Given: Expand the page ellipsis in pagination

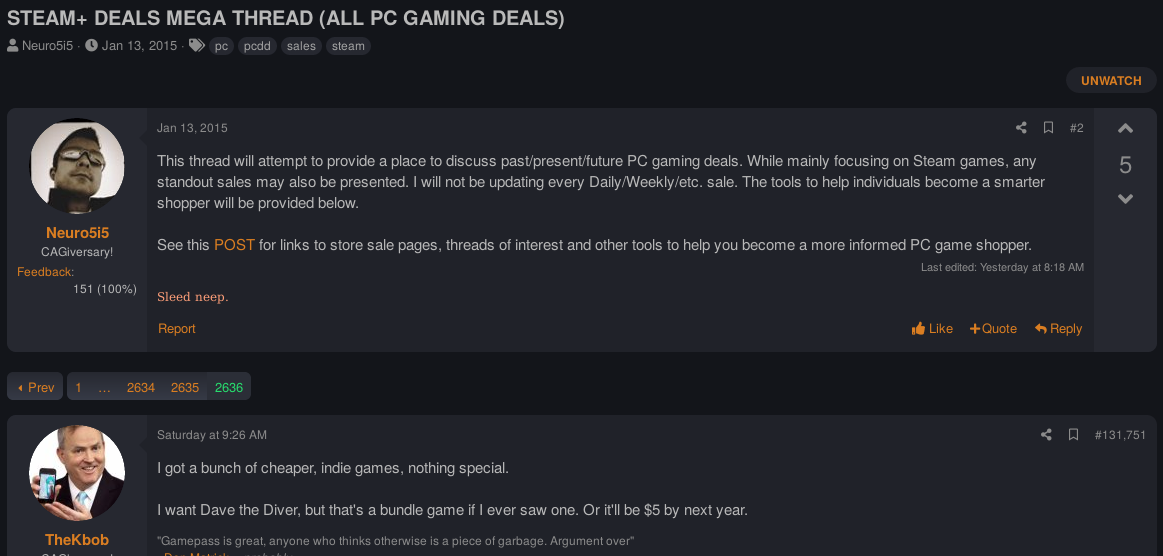Looking at the screenshot, I should tap(105, 387).
